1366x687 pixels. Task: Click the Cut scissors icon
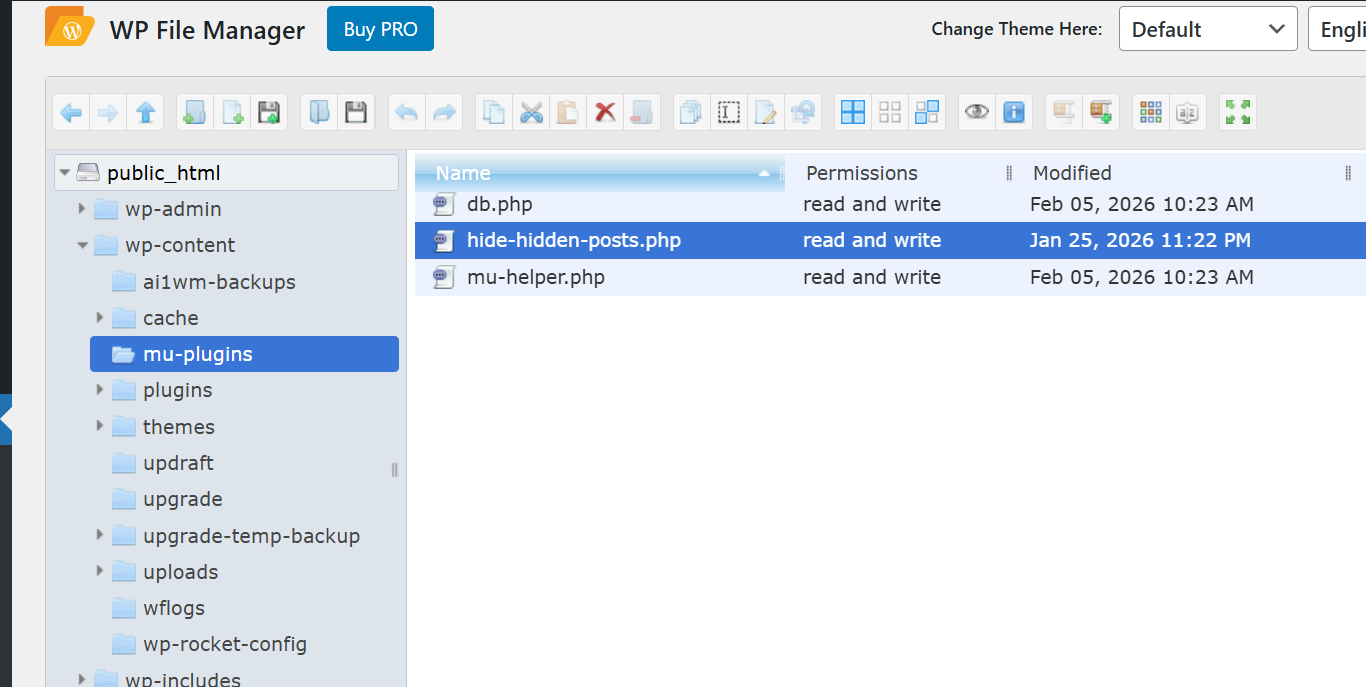(531, 112)
